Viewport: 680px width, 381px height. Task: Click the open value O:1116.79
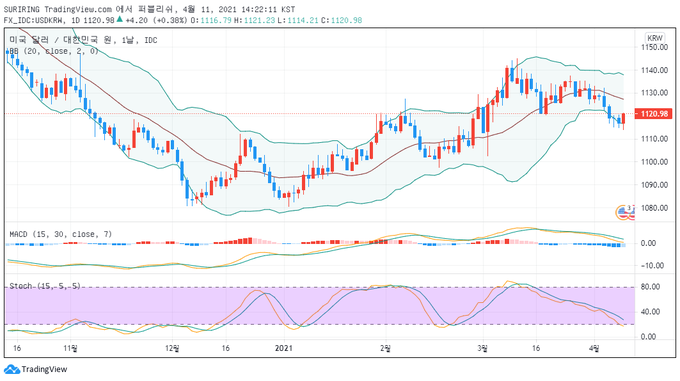(211, 20)
